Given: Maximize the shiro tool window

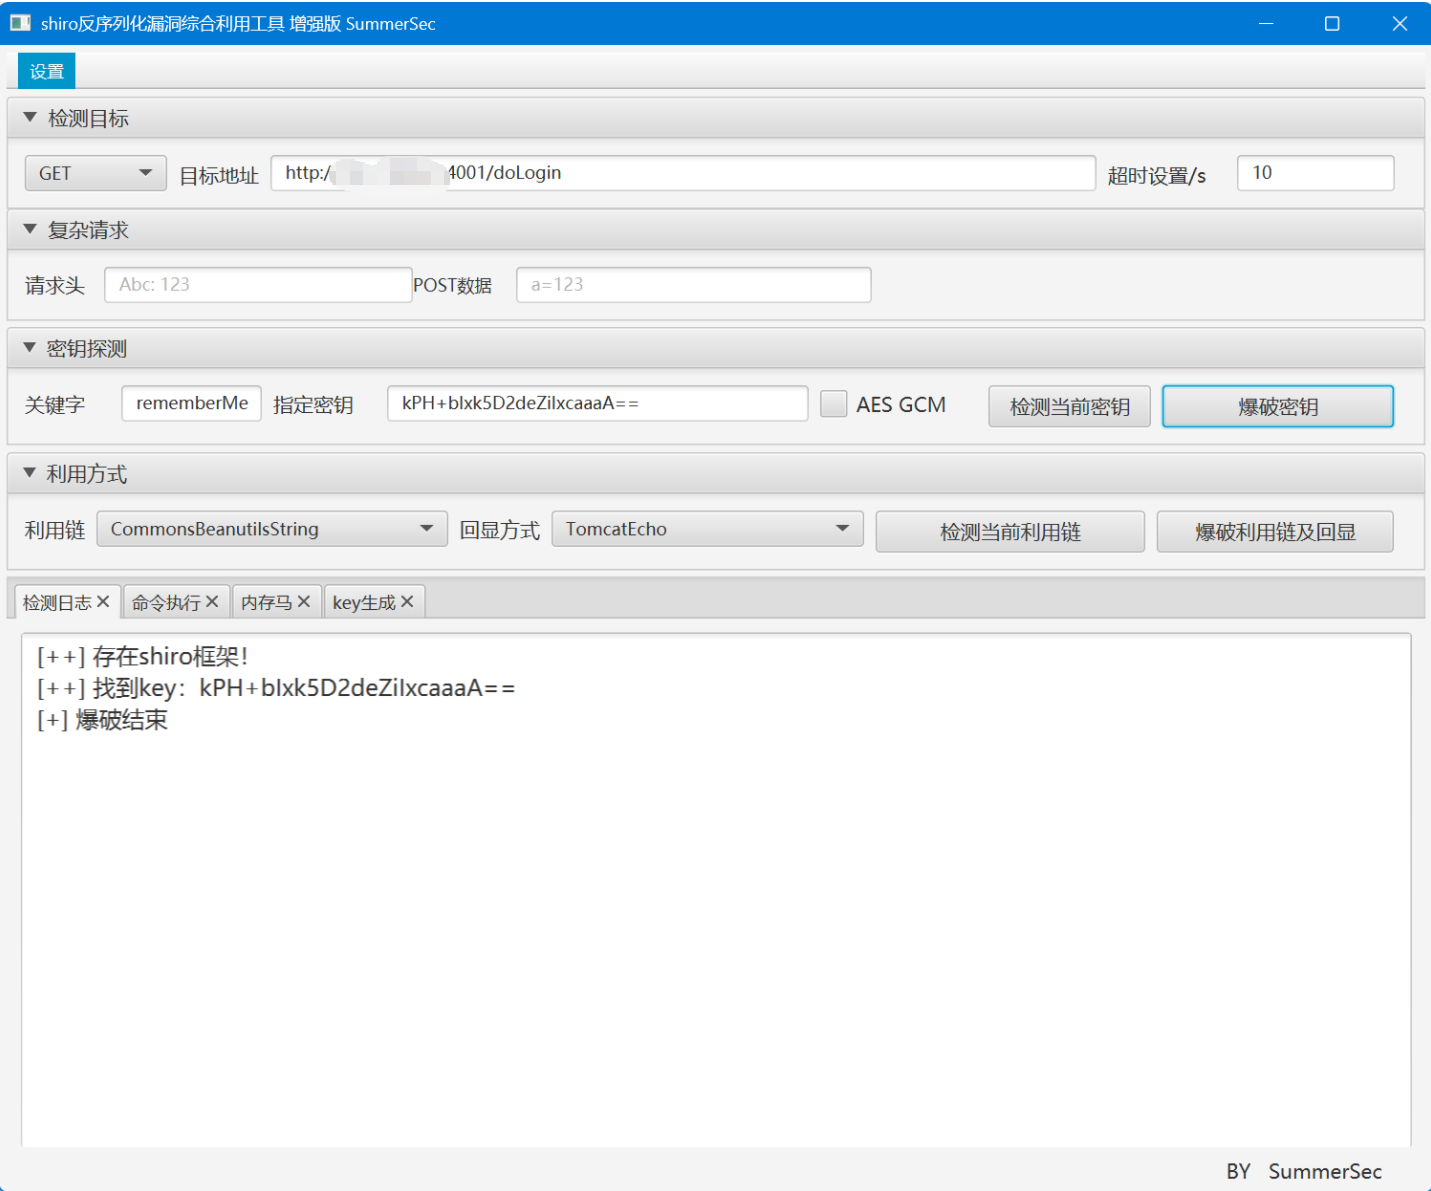Looking at the screenshot, I should click(x=1332, y=23).
